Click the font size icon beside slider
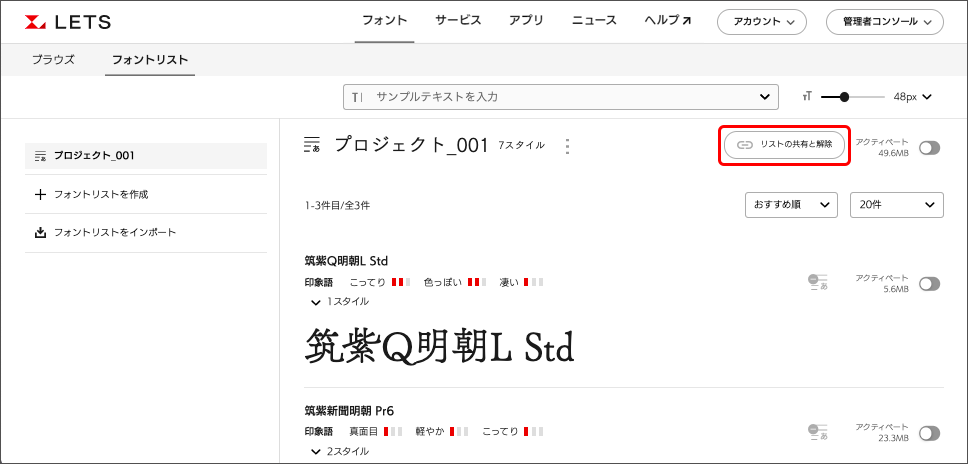This screenshot has width=968, height=464. [806, 97]
